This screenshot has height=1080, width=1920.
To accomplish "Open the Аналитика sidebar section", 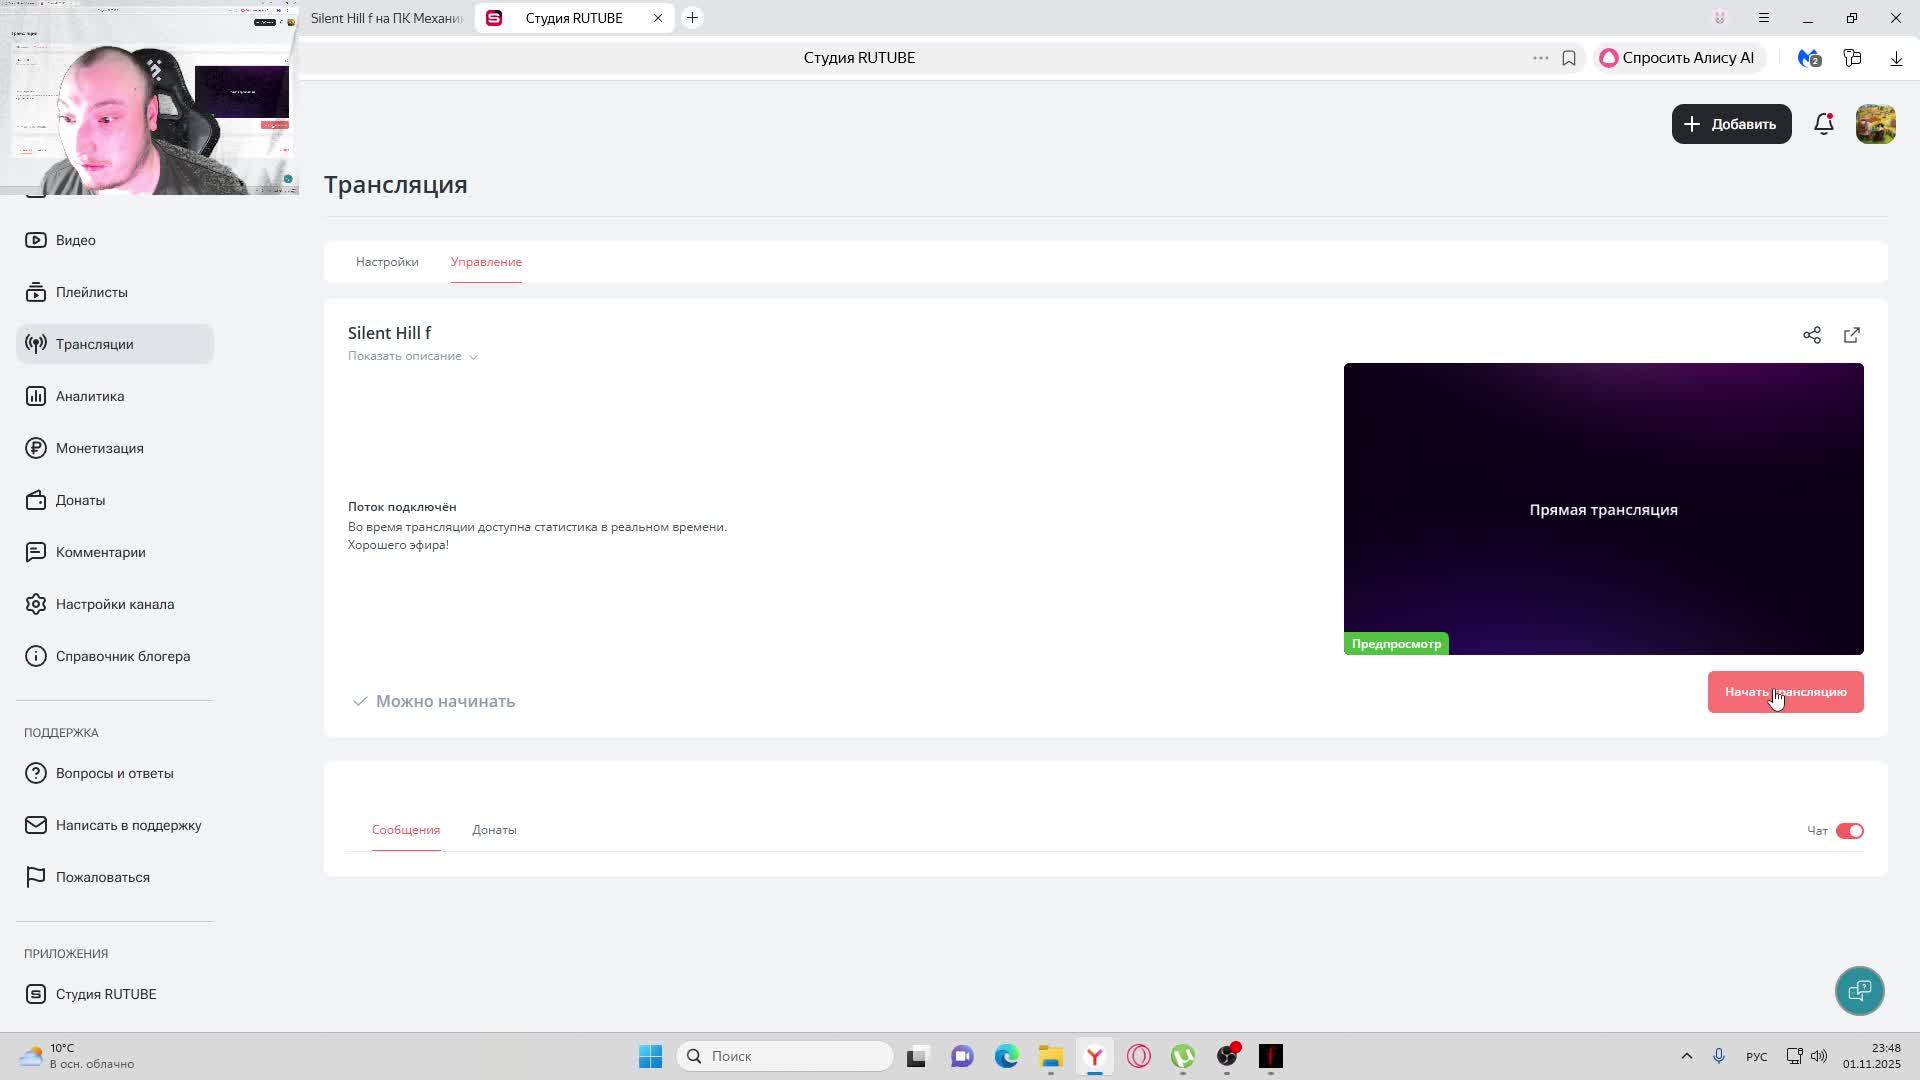I will (x=90, y=396).
